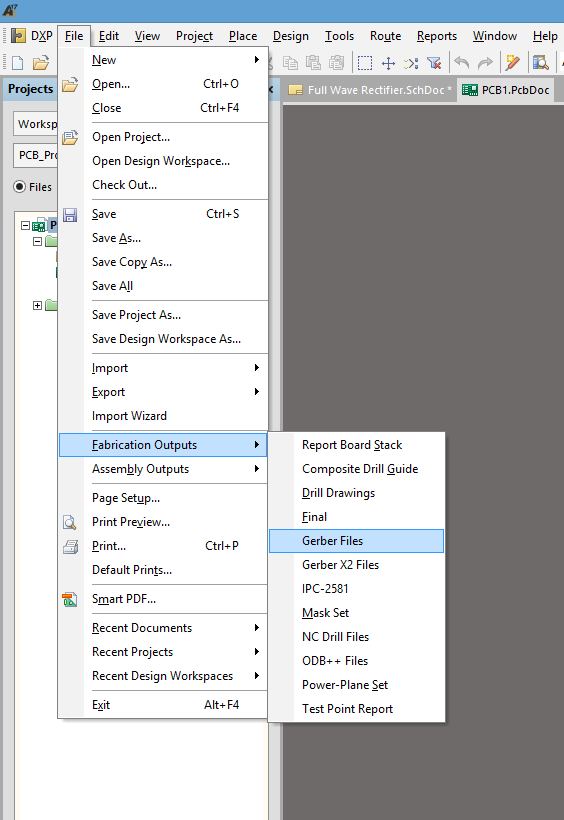The image size is (564, 820).
Task: Open the Design menu
Action: [291, 36]
